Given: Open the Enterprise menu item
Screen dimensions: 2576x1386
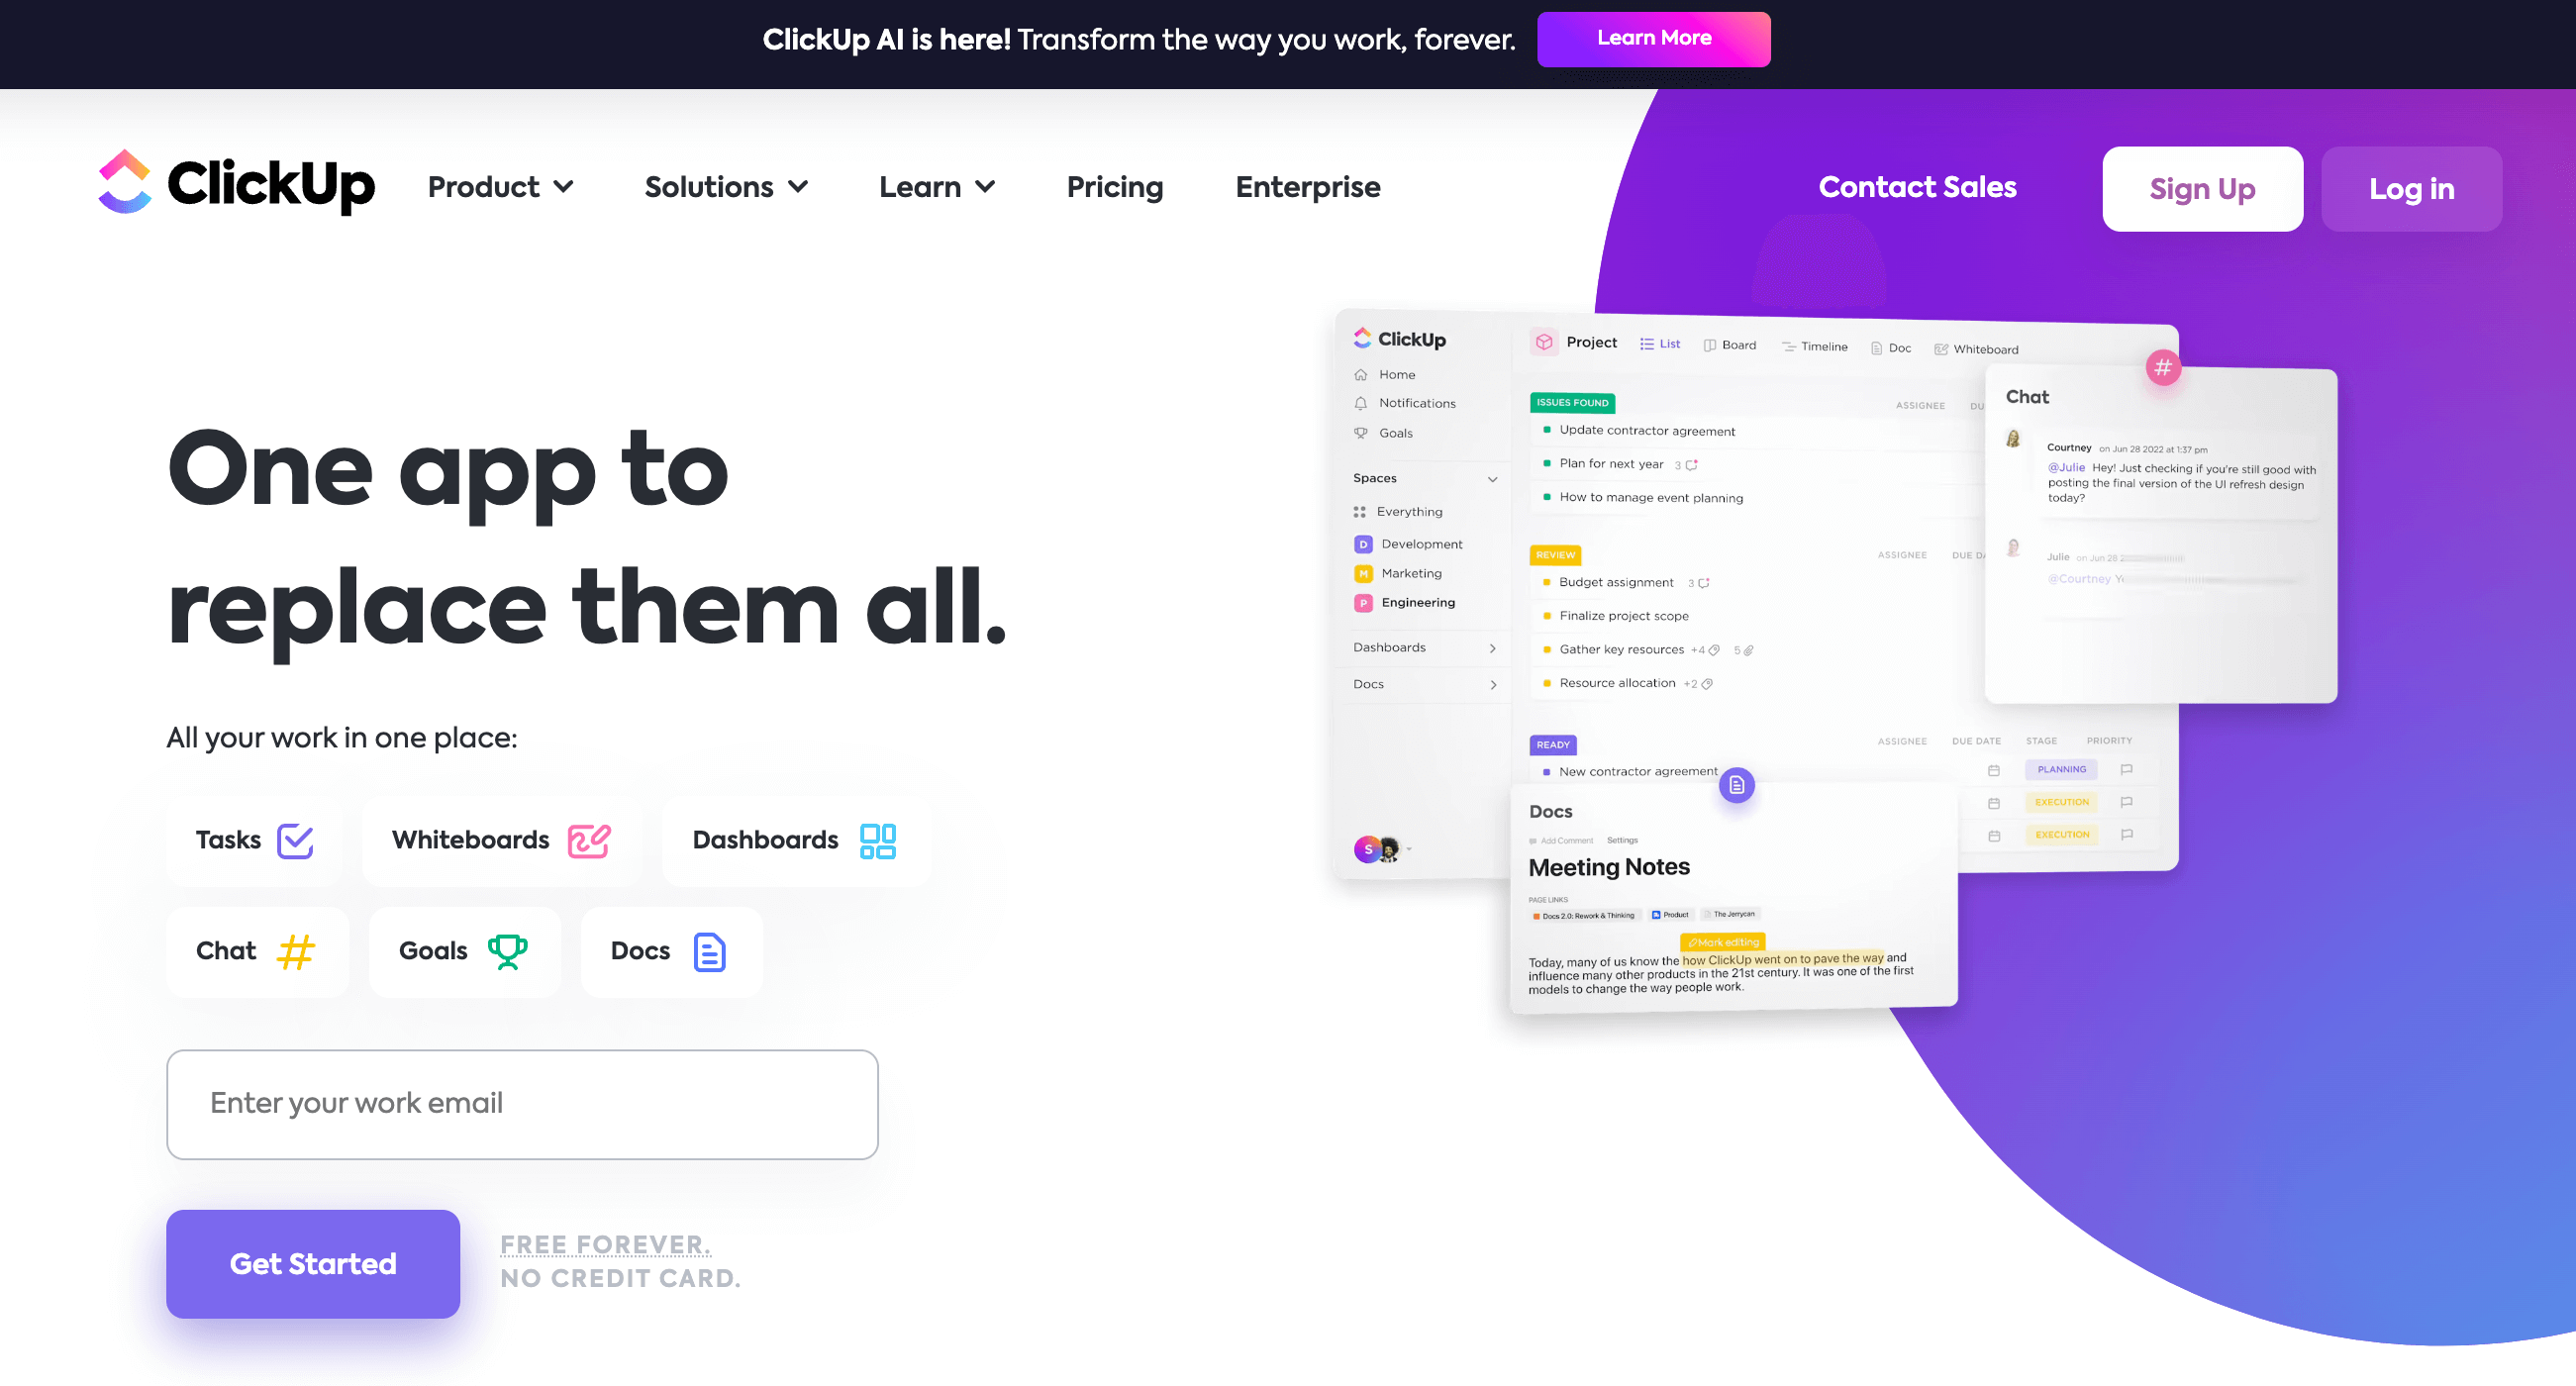Looking at the screenshot, I should [x=1307, y=188].
